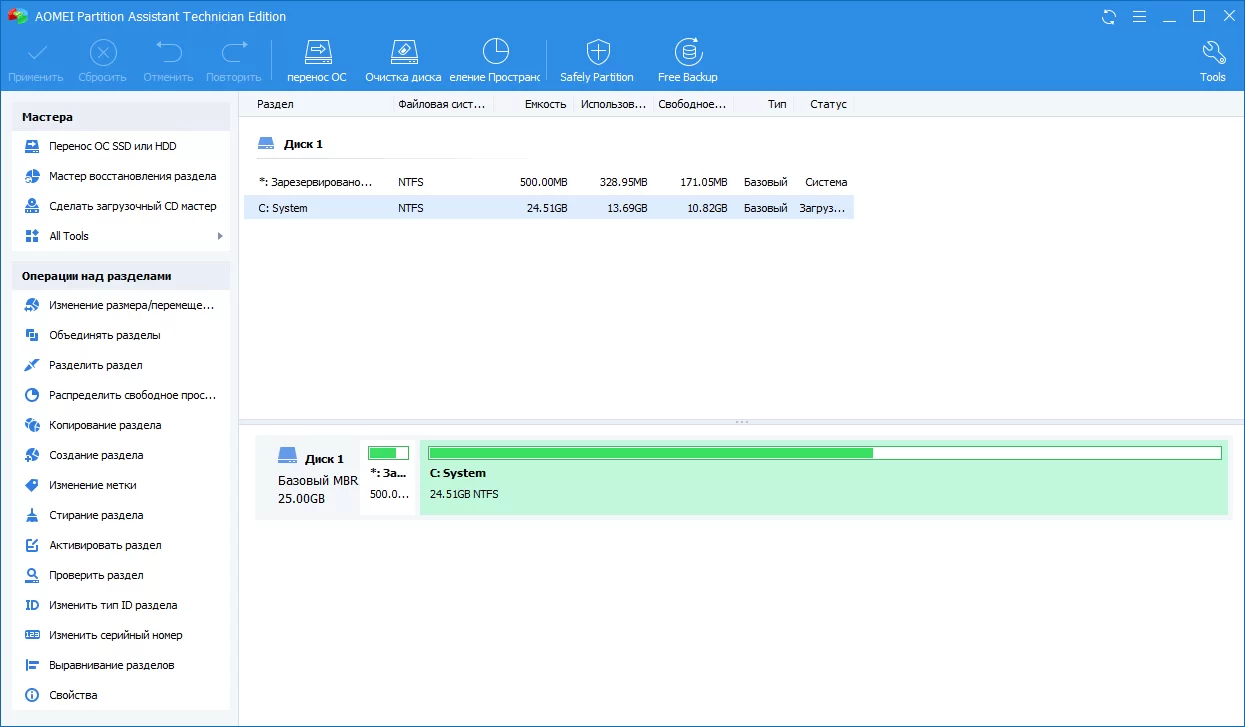Select Объединять разделы operation

click(x=121, y=335)
